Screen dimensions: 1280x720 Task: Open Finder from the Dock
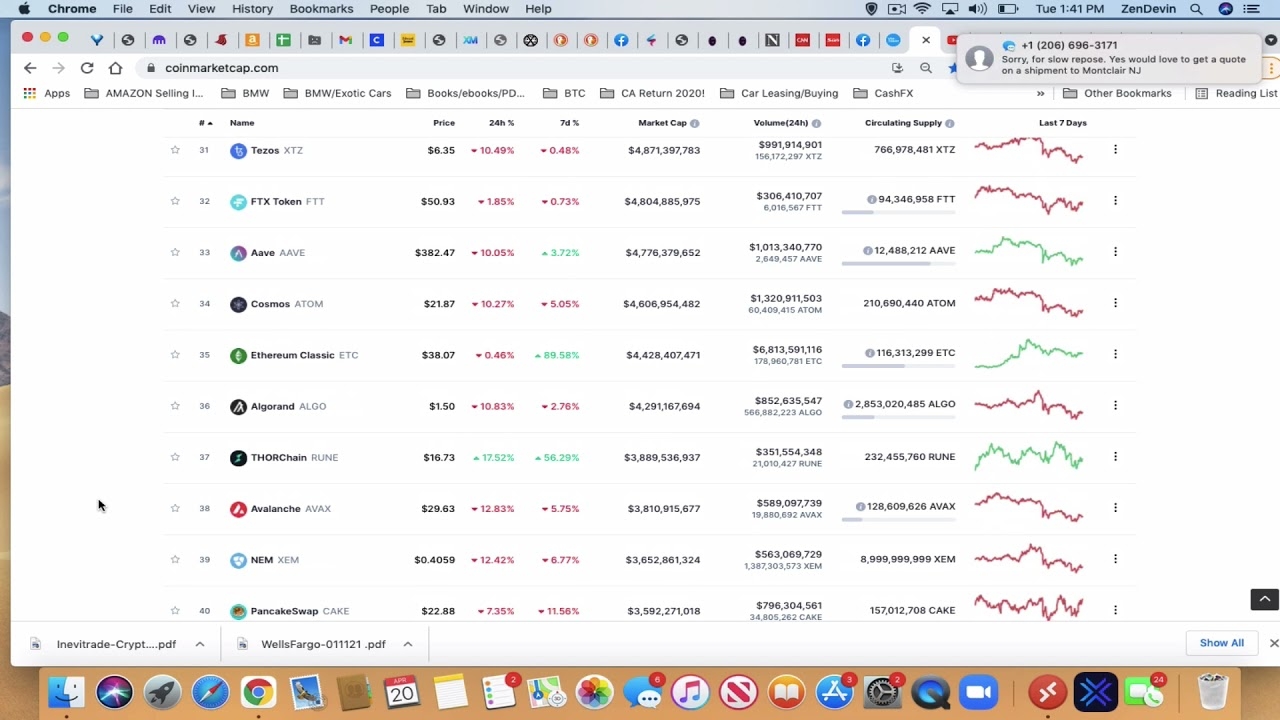pyautogui.click(x=66, y=692)
